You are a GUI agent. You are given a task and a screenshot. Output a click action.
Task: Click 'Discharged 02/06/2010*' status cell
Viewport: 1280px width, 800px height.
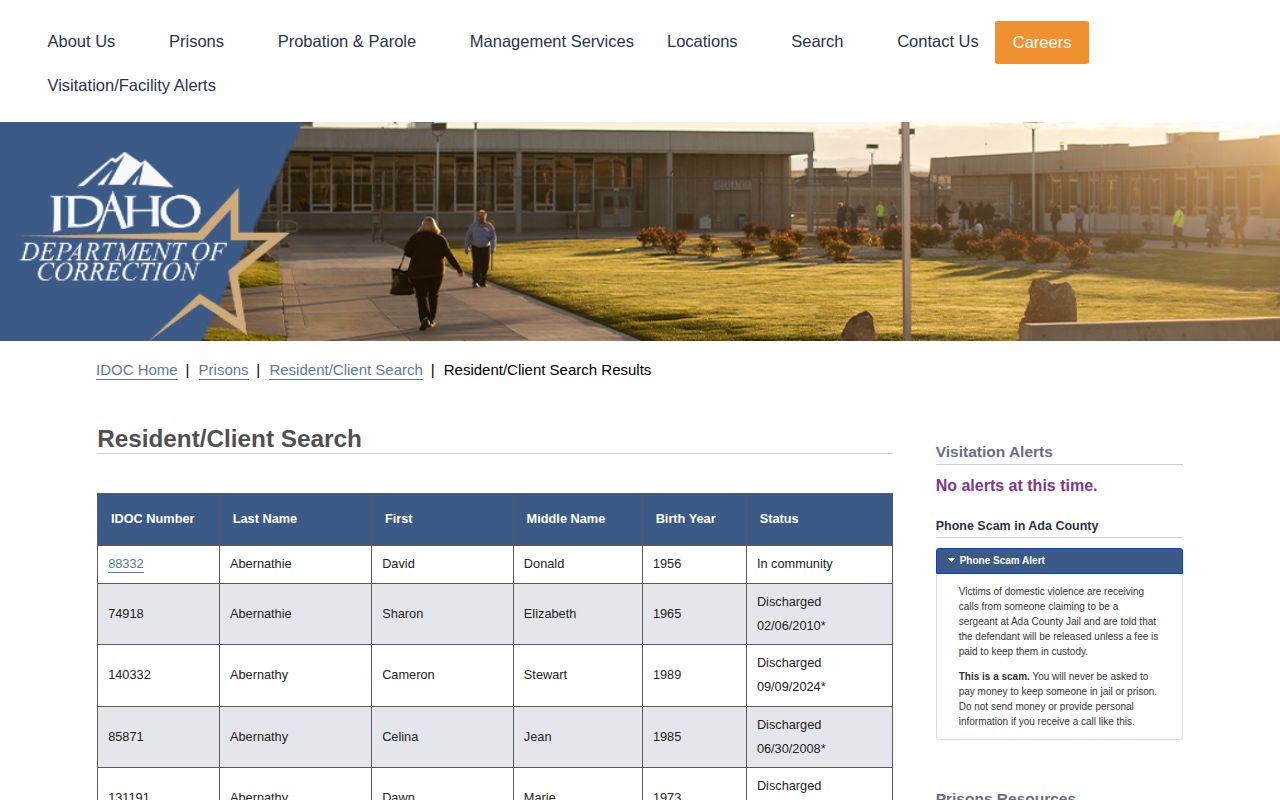pos(819,614)
